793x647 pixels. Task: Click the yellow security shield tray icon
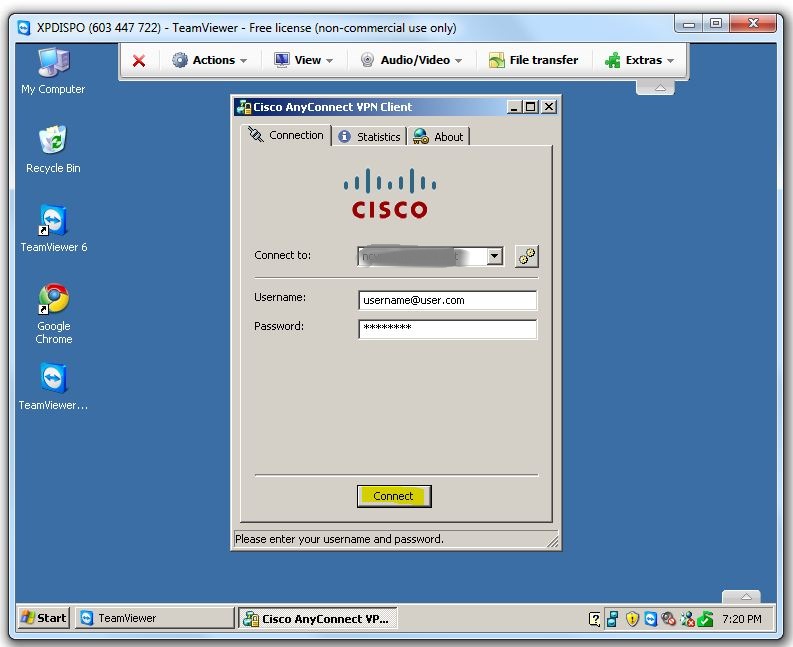tap(632, 619)
